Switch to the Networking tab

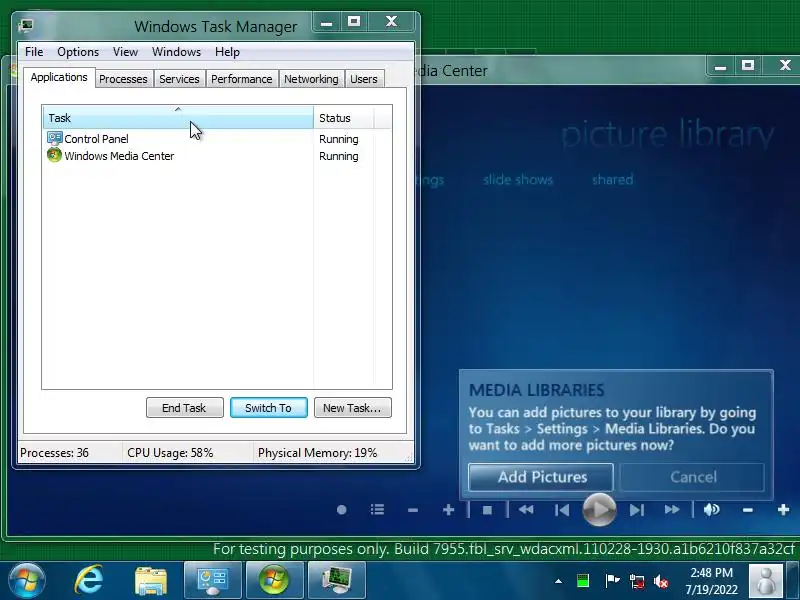click(x=311, y=79)
